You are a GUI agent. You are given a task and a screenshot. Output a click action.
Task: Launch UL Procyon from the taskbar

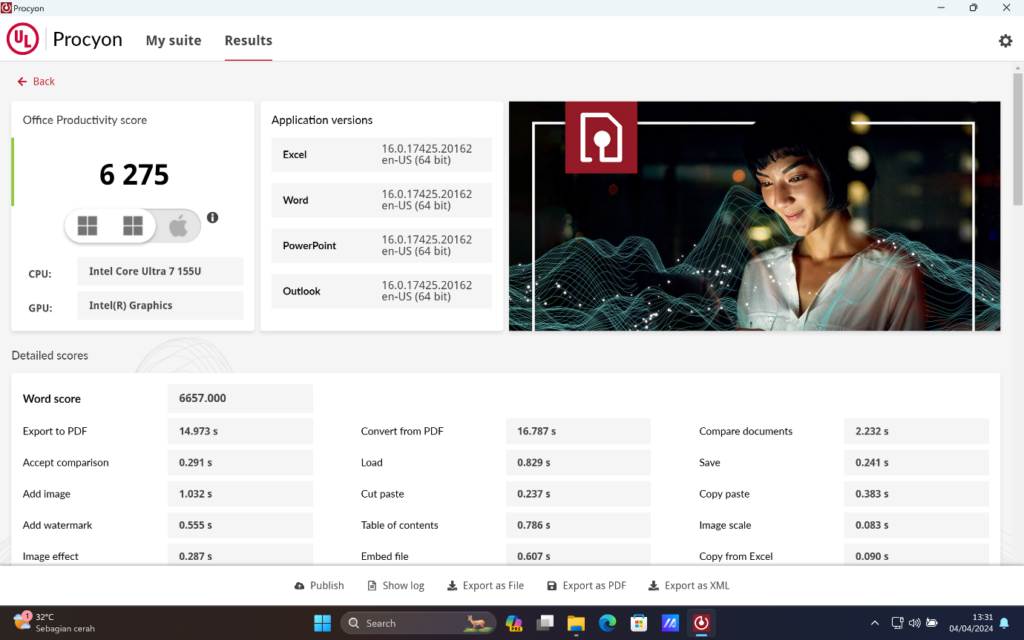click(x=700, y=622)
